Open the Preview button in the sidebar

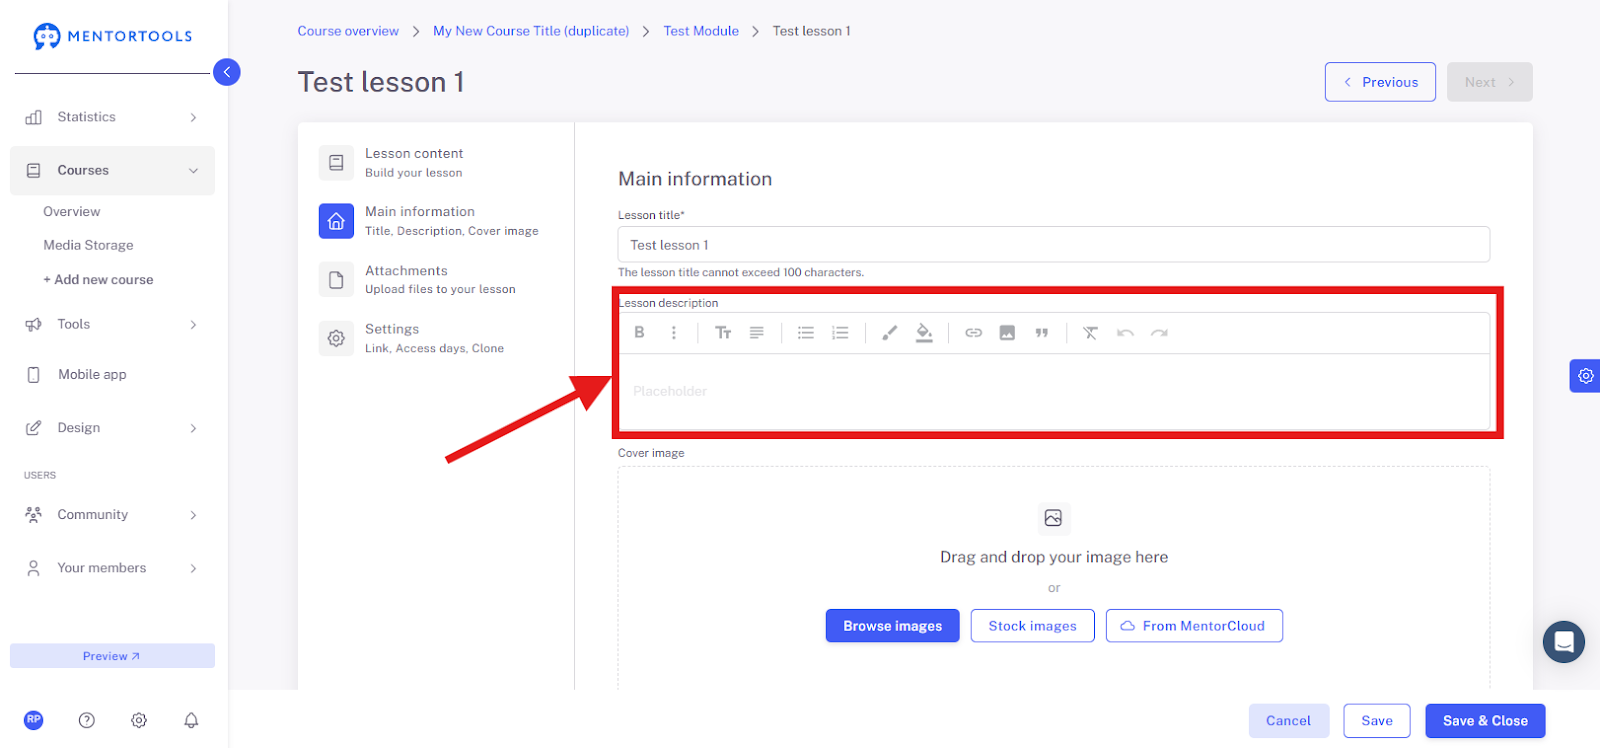pyautogui.click(x=112, y=656)
